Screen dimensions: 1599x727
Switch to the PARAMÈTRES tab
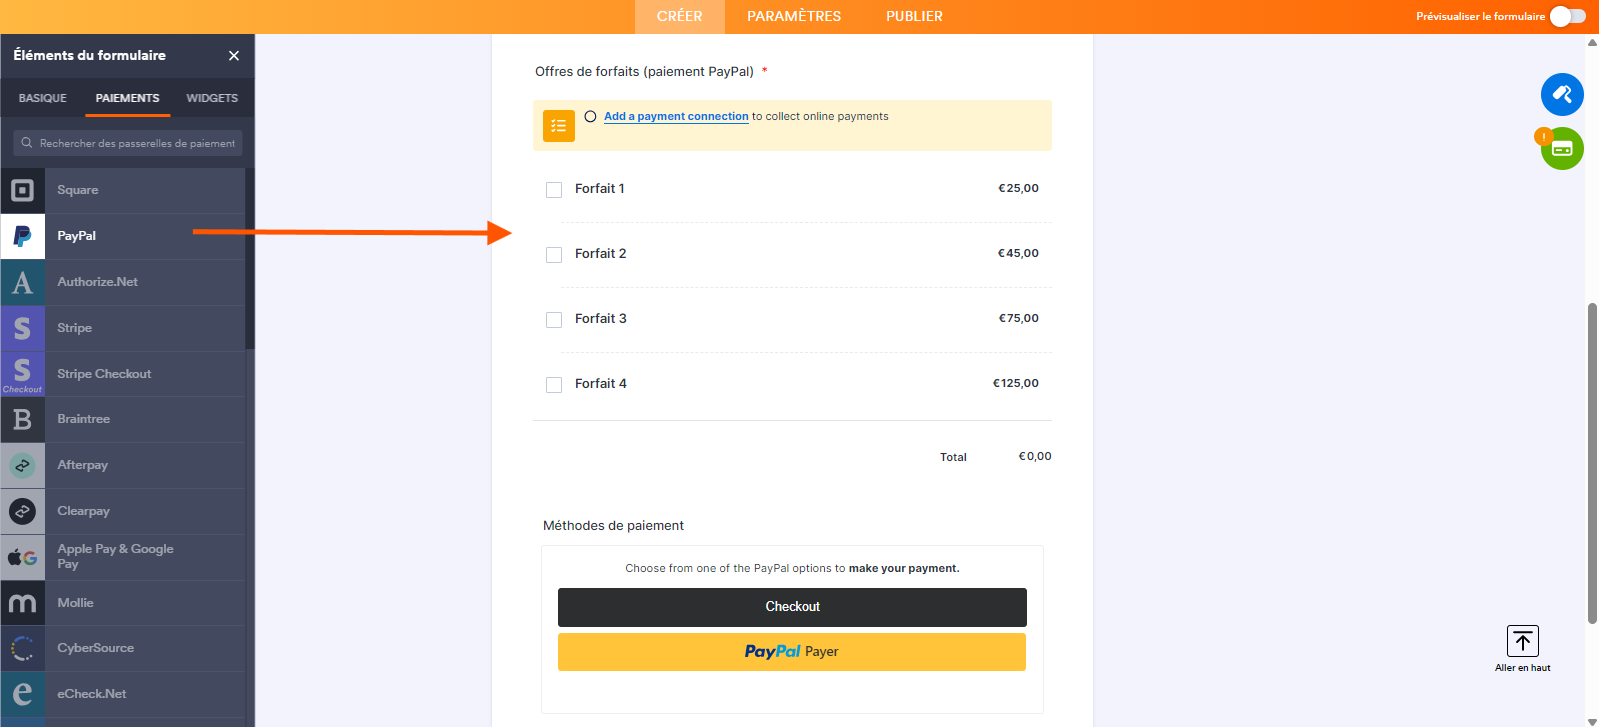(x=793, y=16)
